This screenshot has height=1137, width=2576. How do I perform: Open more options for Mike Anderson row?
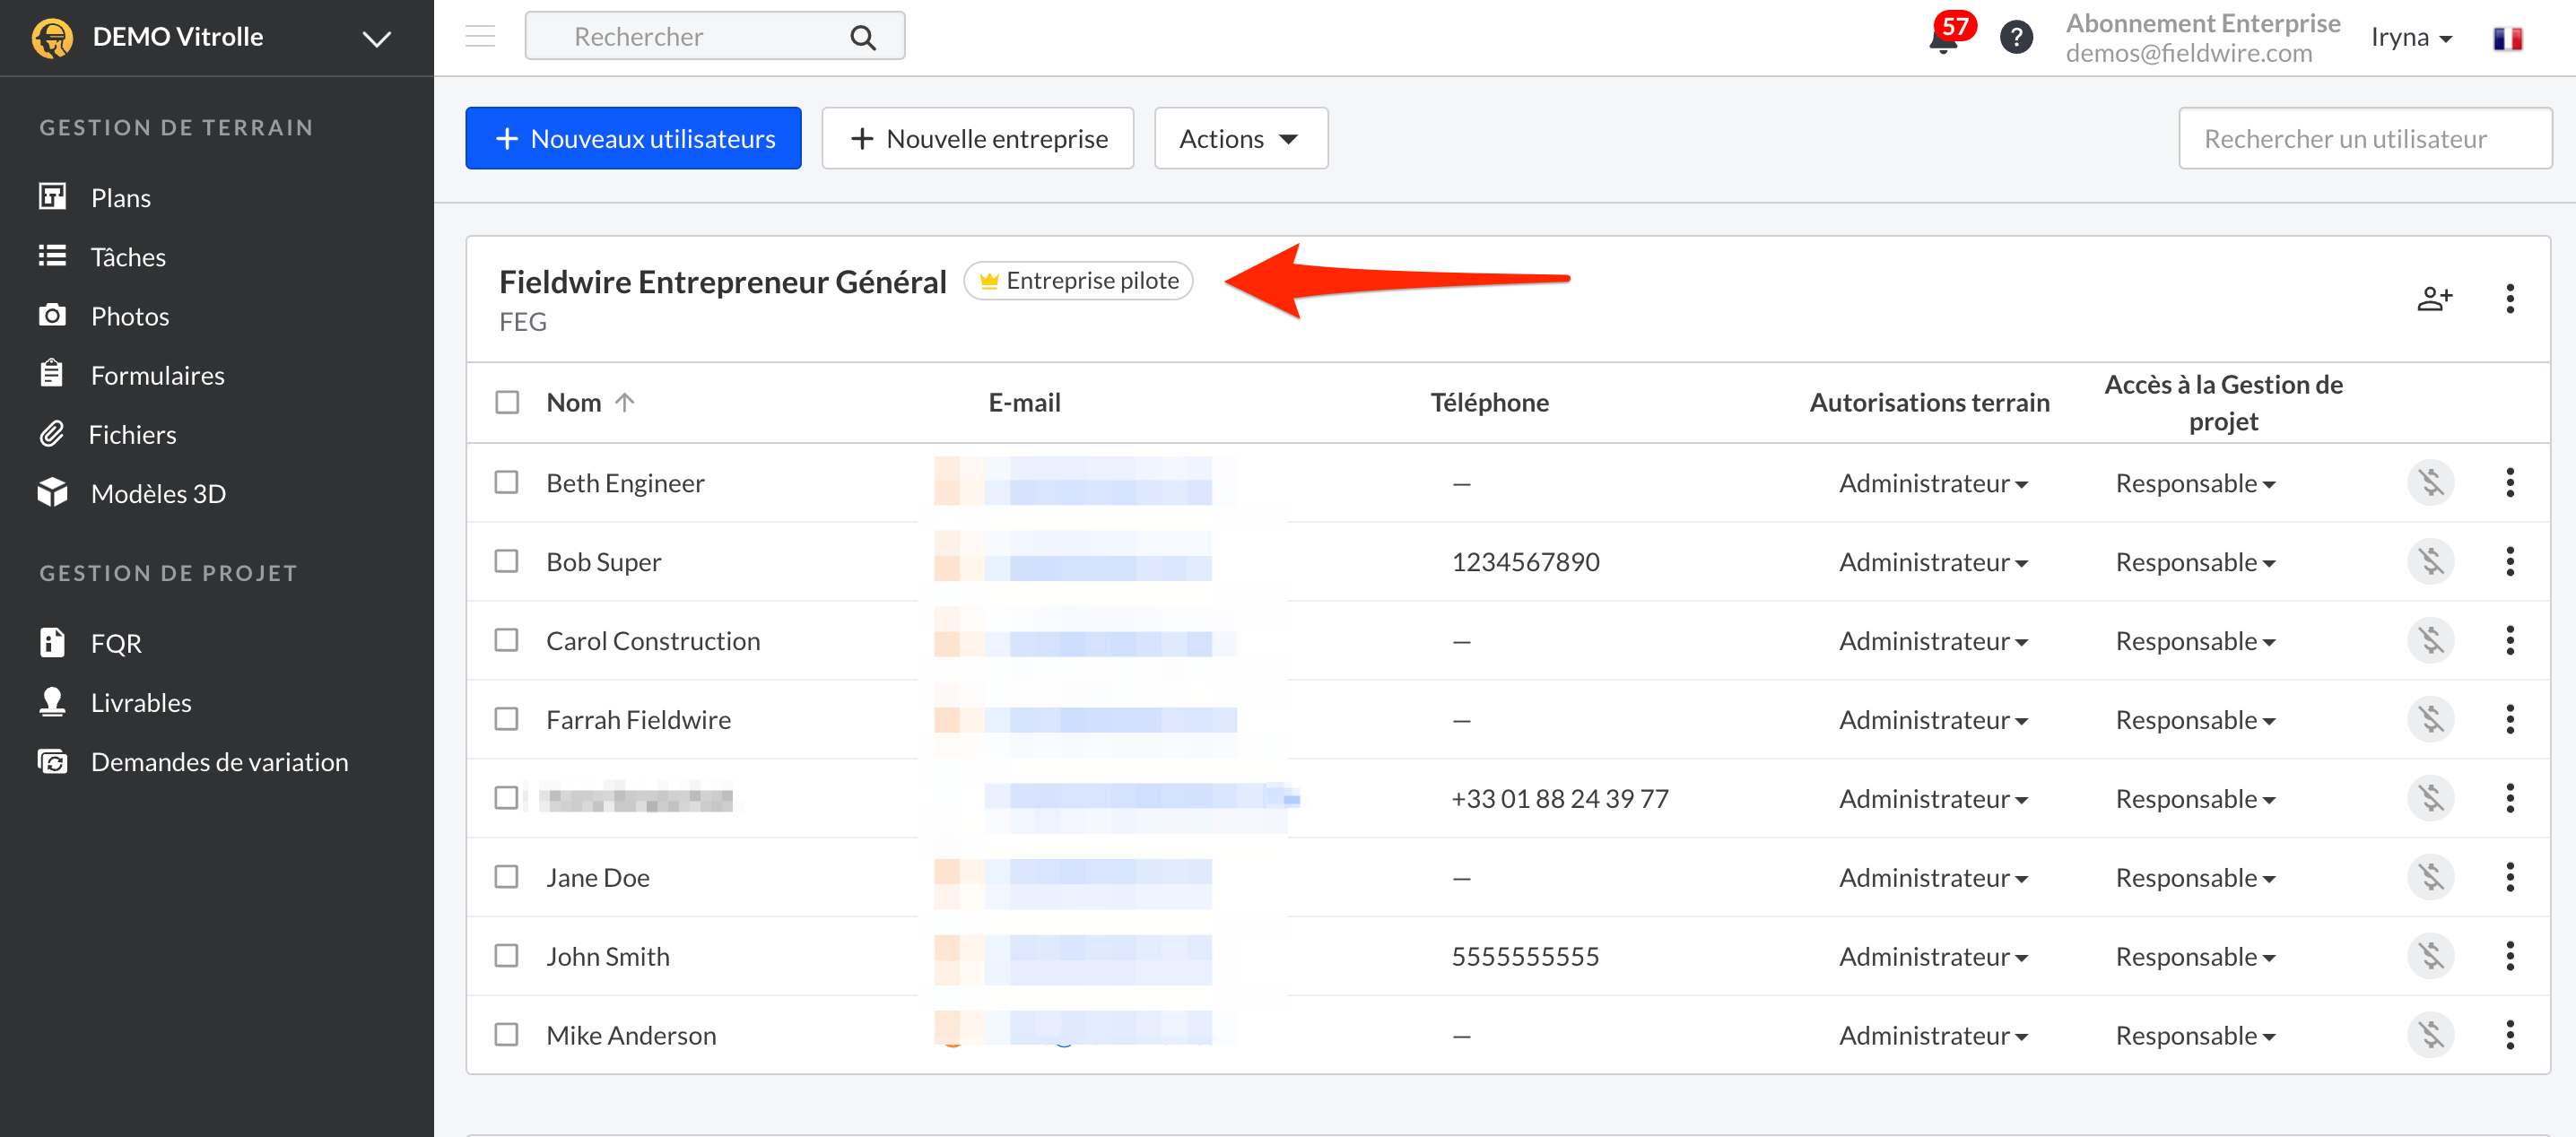(2509, 1036)
